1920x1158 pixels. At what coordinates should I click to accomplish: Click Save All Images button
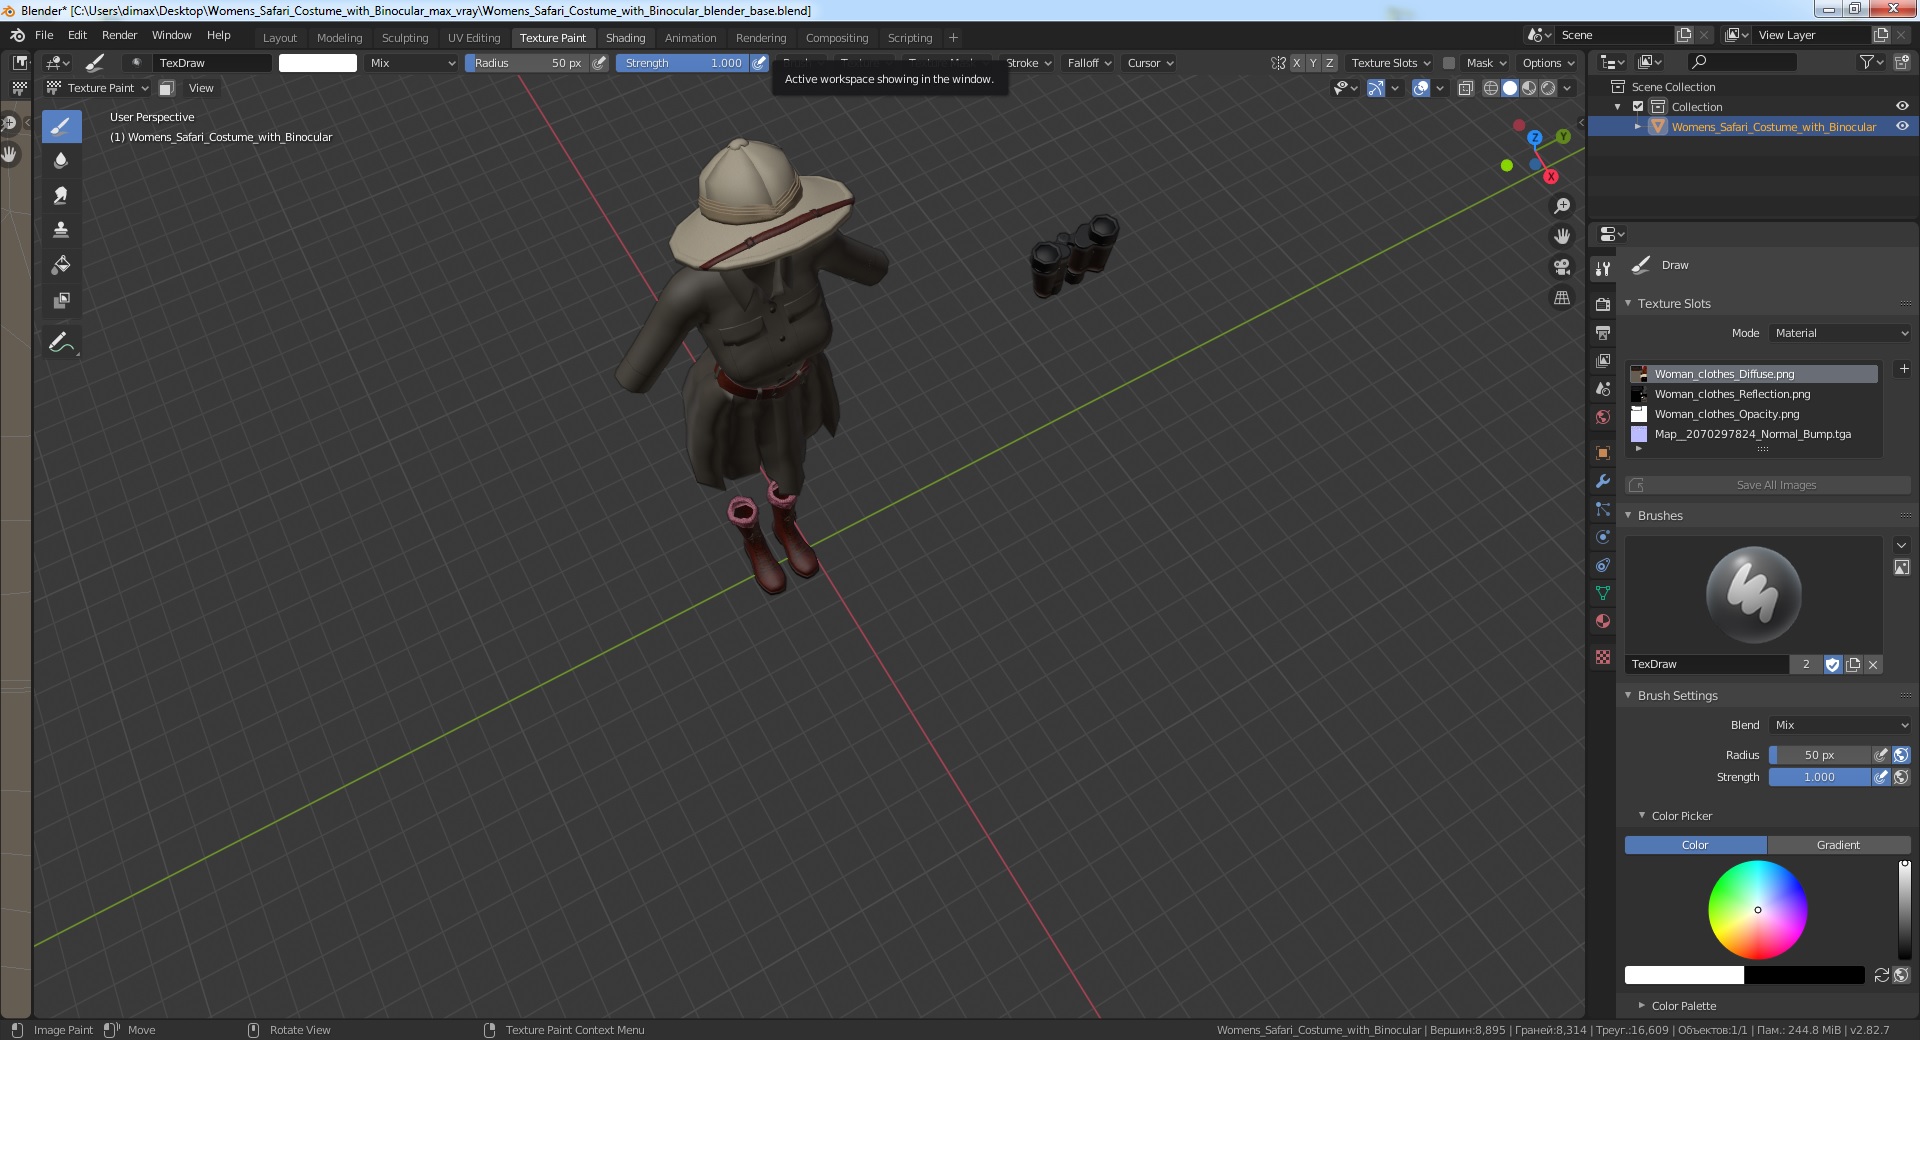click(1768, 485)
